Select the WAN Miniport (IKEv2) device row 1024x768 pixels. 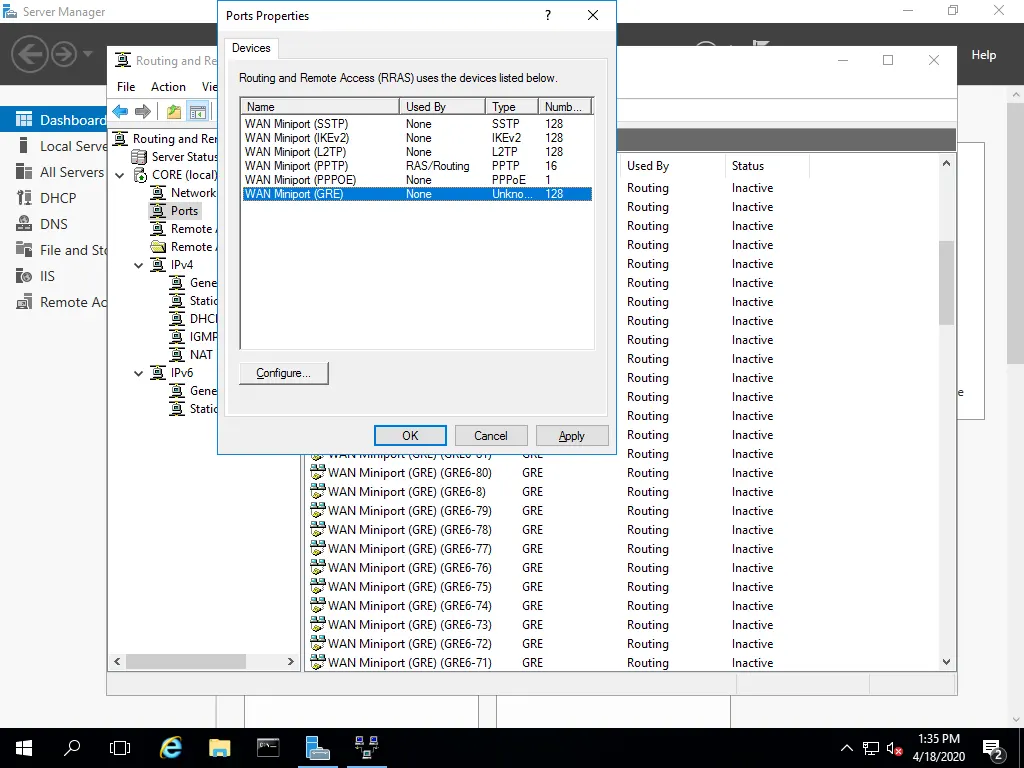[417, 138]
